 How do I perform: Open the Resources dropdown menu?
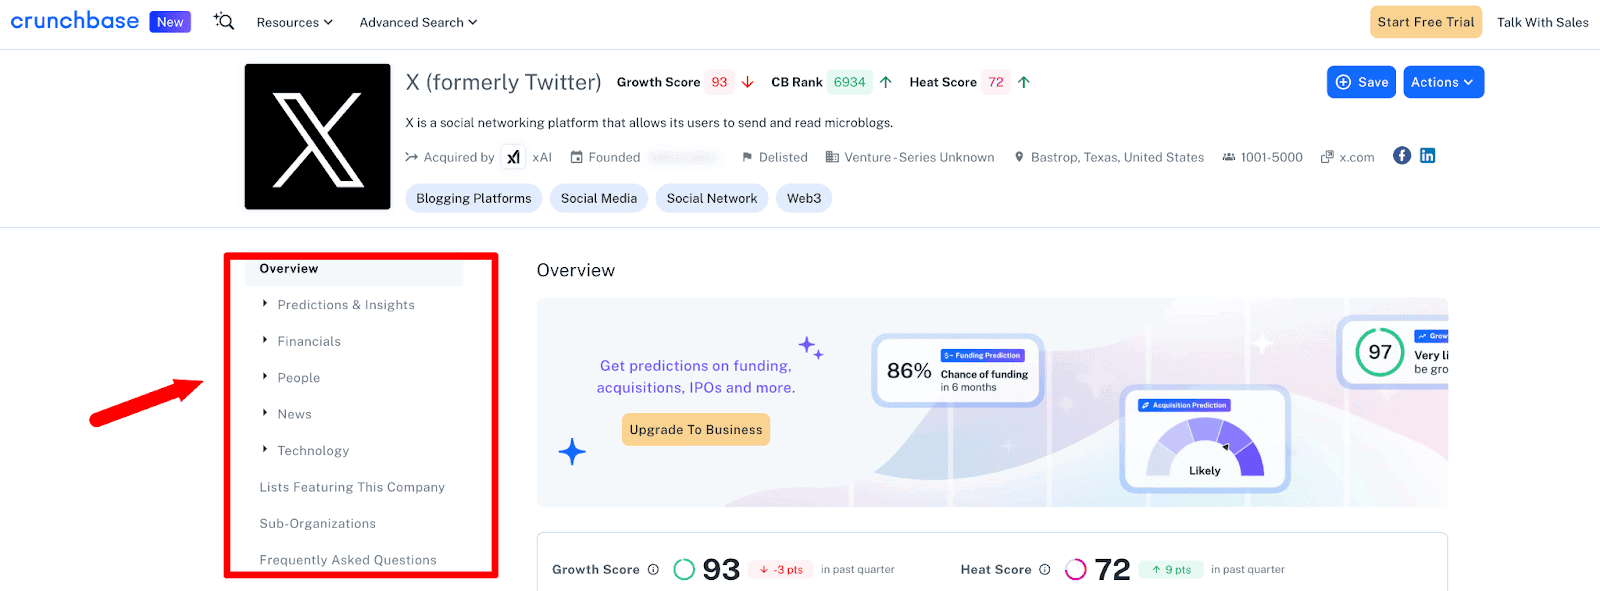pos(294,22)
